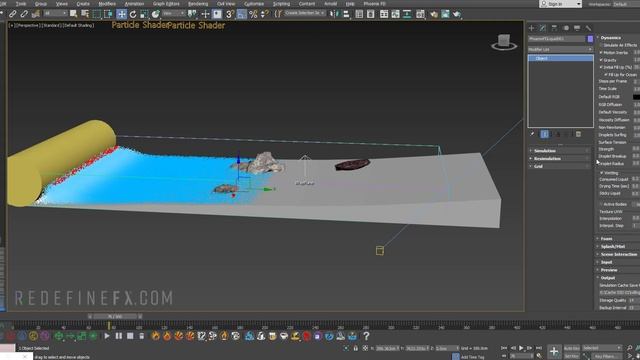Image resolution: width=640 pixels, height=360 pixels.
Task: Open the Modifiers menu
Action: click(x=107, y=4)
